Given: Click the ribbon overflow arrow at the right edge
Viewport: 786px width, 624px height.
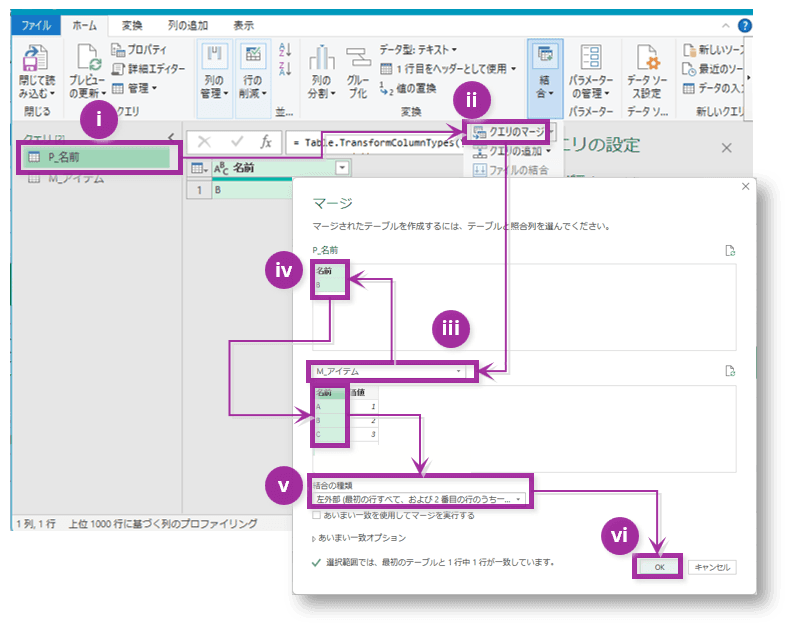Looking at the screenshot, I should pyautogui.click(x=748, y=78).
